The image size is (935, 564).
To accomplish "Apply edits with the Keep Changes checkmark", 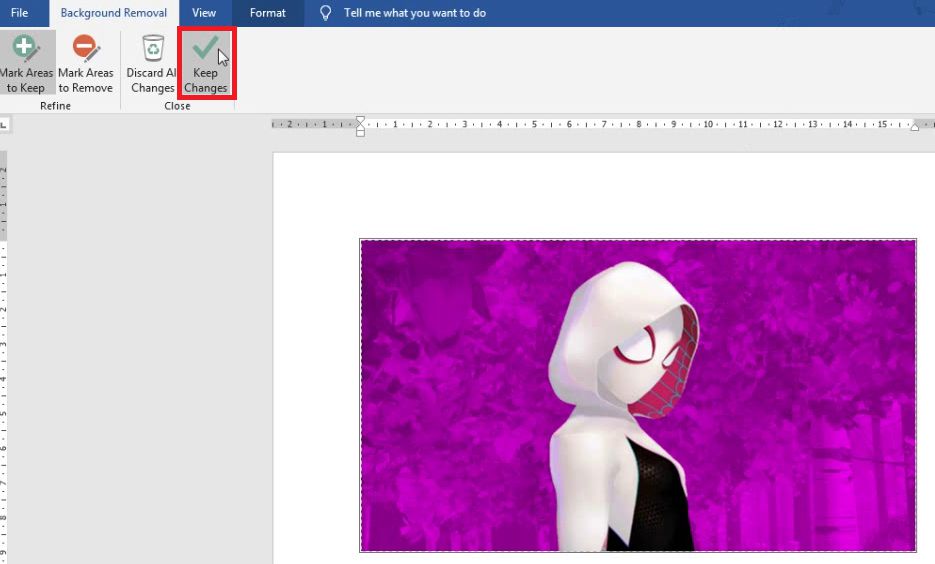I will click(x=206, y=63).
